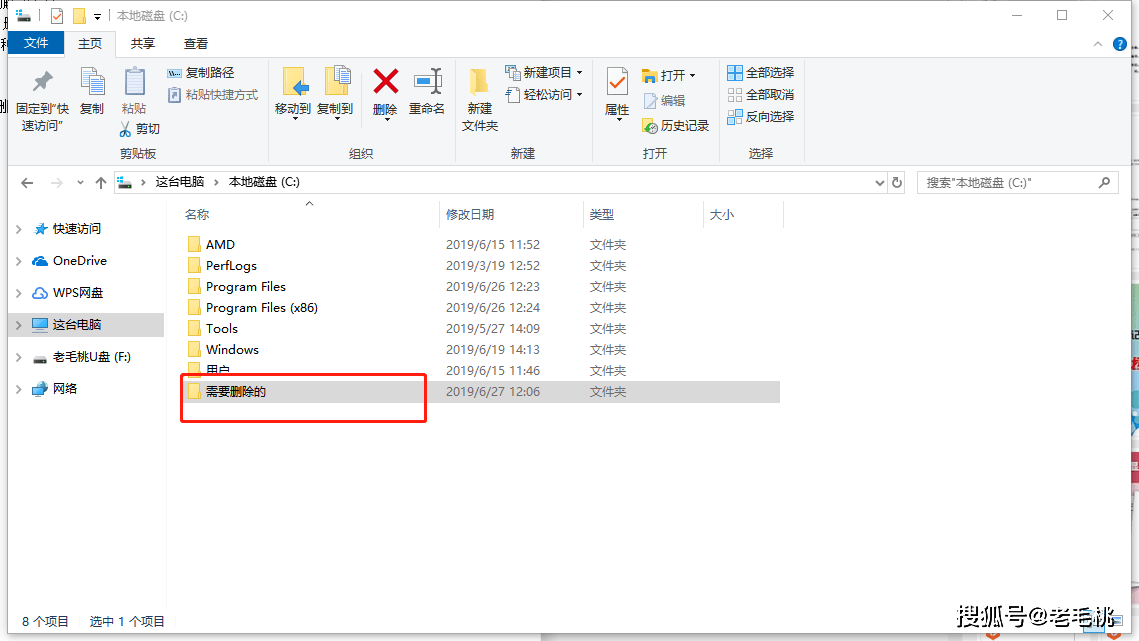Screen dimensions: 1139x641
Task: Select WPS网盘 in navigation pane
Action: [68, 293]
